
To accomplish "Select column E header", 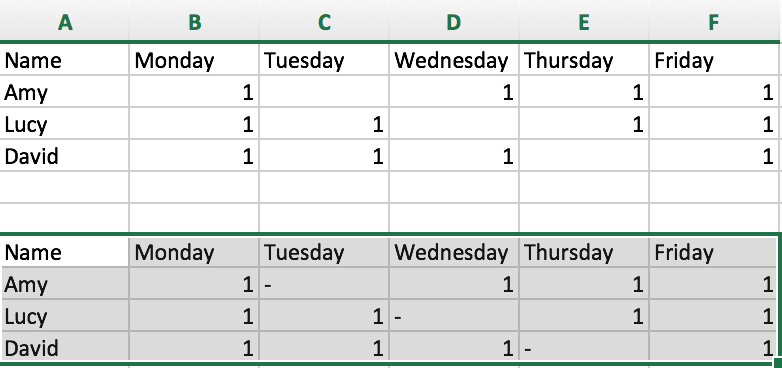I will (584, 21).
